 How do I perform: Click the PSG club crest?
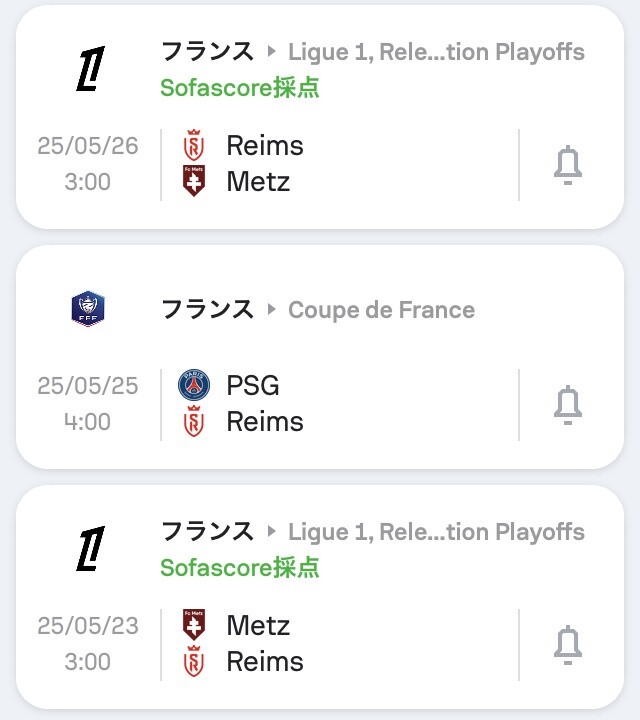(x=194, y=385)
